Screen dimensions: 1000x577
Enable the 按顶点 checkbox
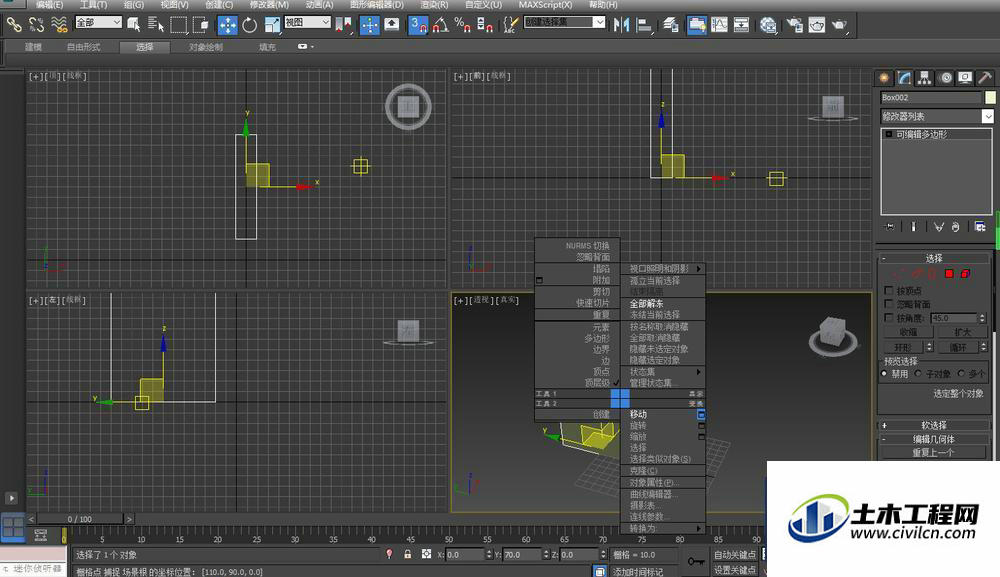pos(888,290)
